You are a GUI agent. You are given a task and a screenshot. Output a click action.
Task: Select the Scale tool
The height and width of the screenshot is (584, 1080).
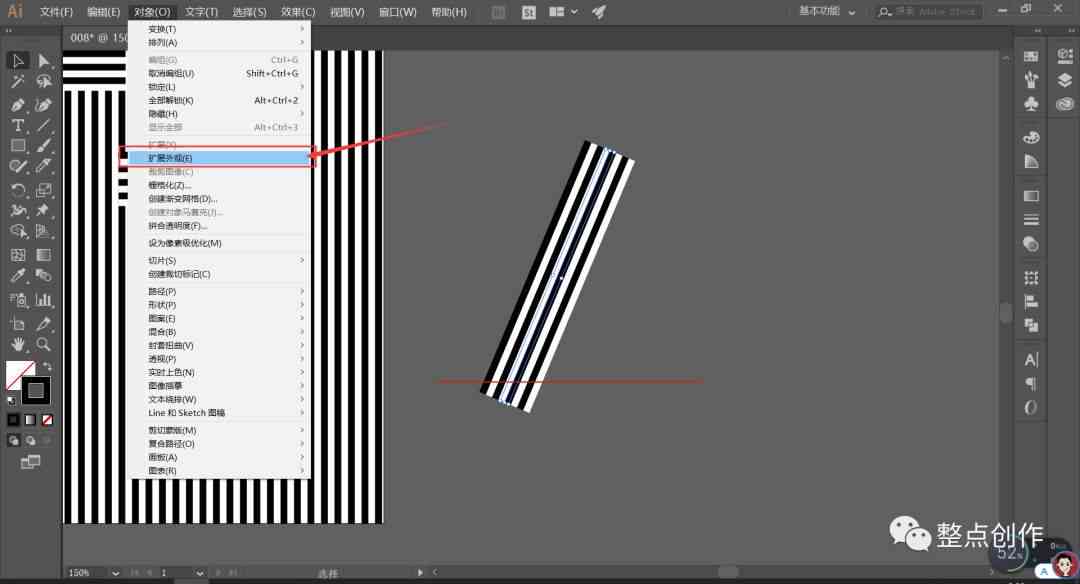(43, 189)
